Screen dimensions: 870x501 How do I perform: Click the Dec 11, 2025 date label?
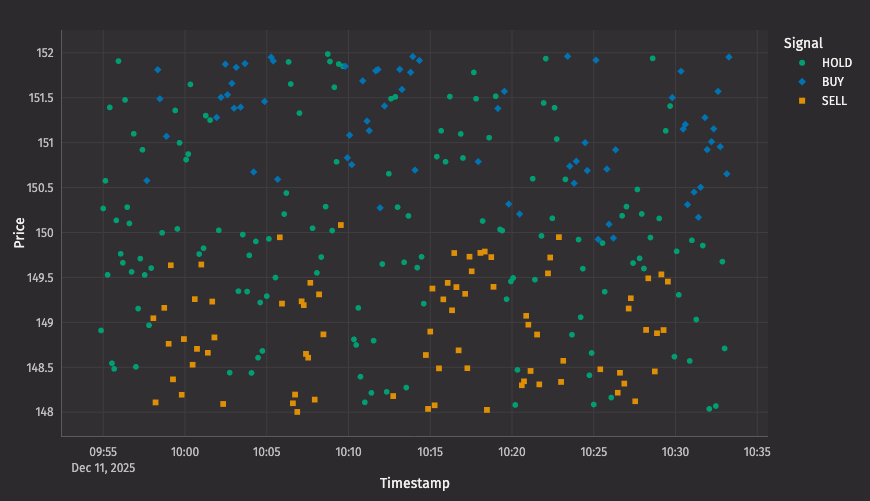pos(103,467)
